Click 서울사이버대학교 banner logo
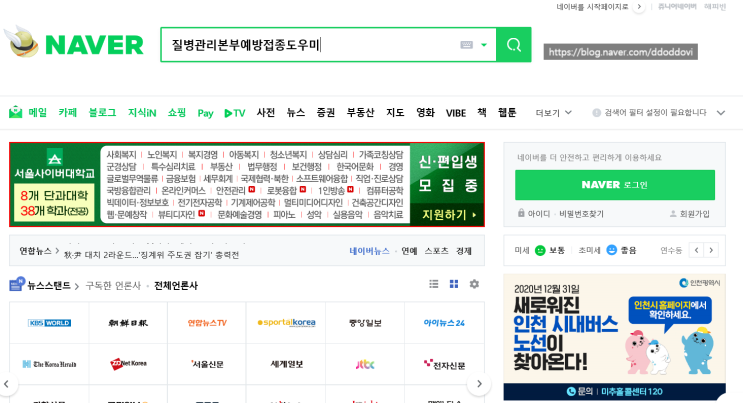The height and width of the screenshot is (403, 743). click(54, 165)
